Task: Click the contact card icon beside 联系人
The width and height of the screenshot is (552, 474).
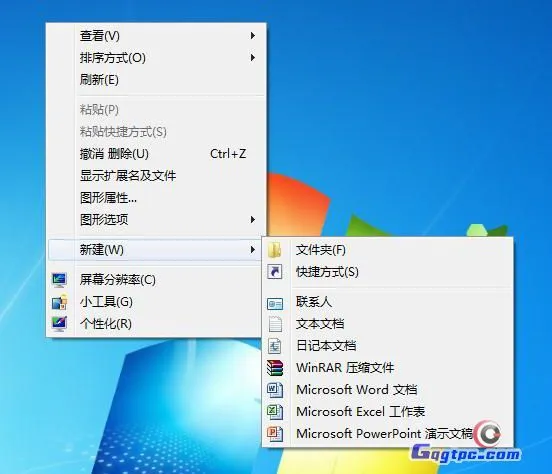Action: 275,303
